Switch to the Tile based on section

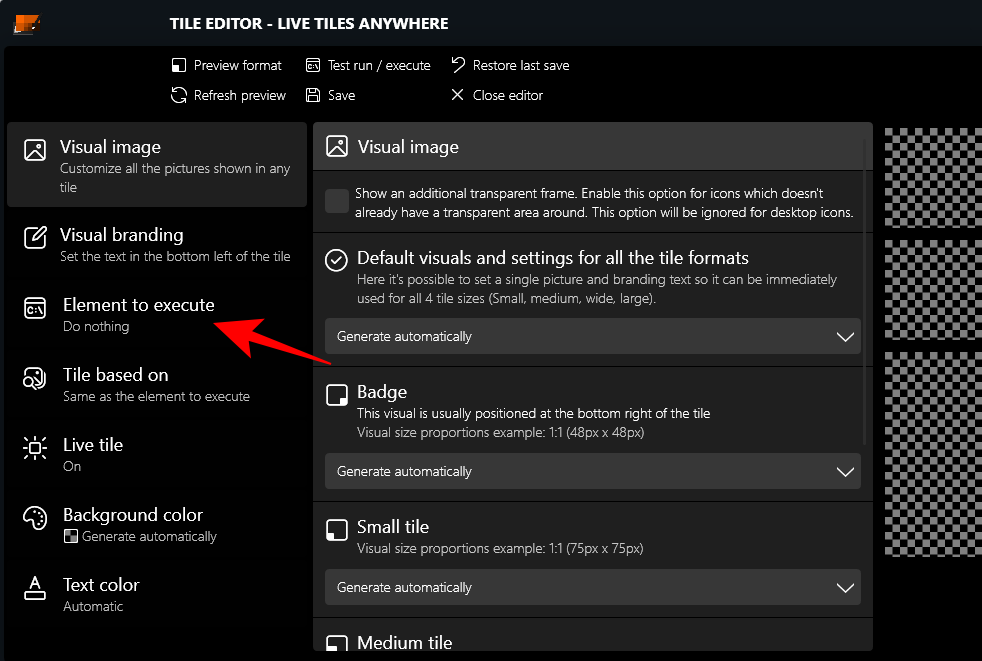pos(156,385)
